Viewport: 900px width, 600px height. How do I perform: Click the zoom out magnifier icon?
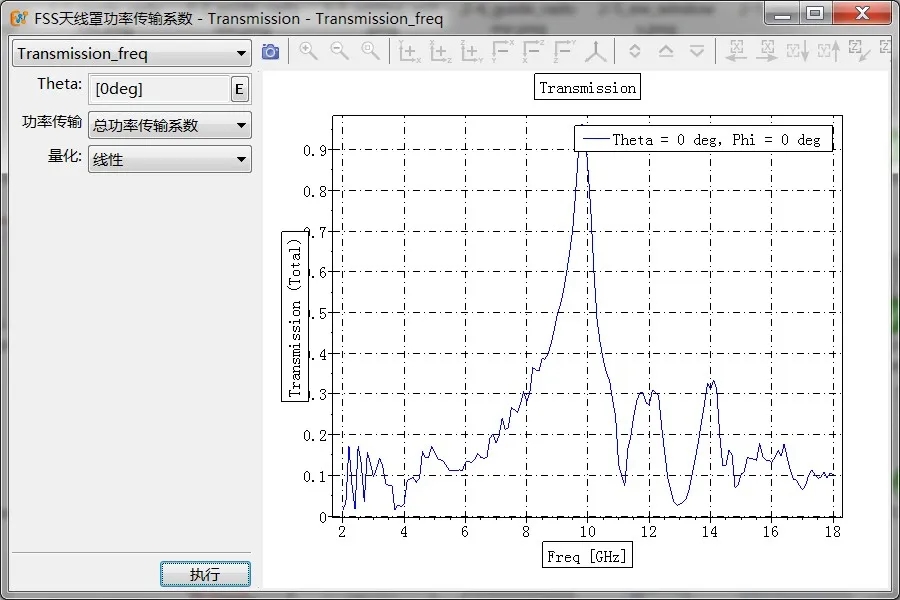tap(339, 52)
